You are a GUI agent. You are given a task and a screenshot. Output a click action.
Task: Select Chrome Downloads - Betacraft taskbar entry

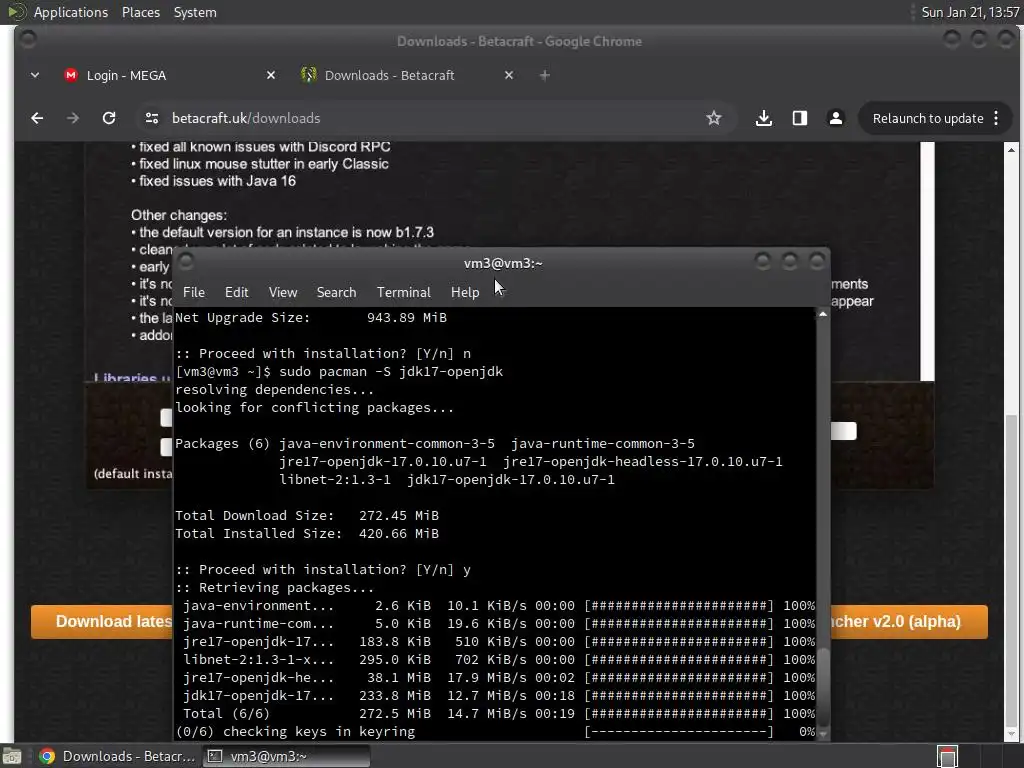point(118,756)
